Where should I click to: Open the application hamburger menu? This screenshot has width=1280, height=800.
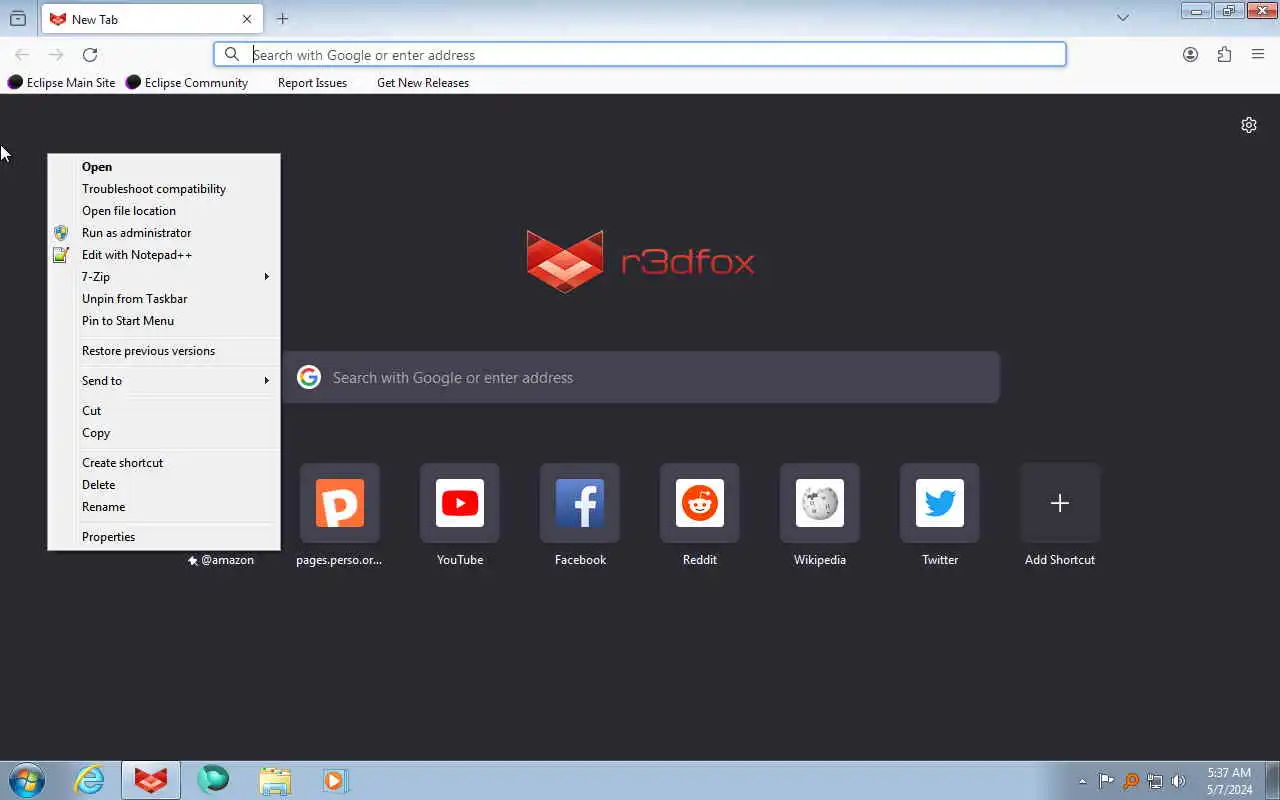tap(1258, 55)
